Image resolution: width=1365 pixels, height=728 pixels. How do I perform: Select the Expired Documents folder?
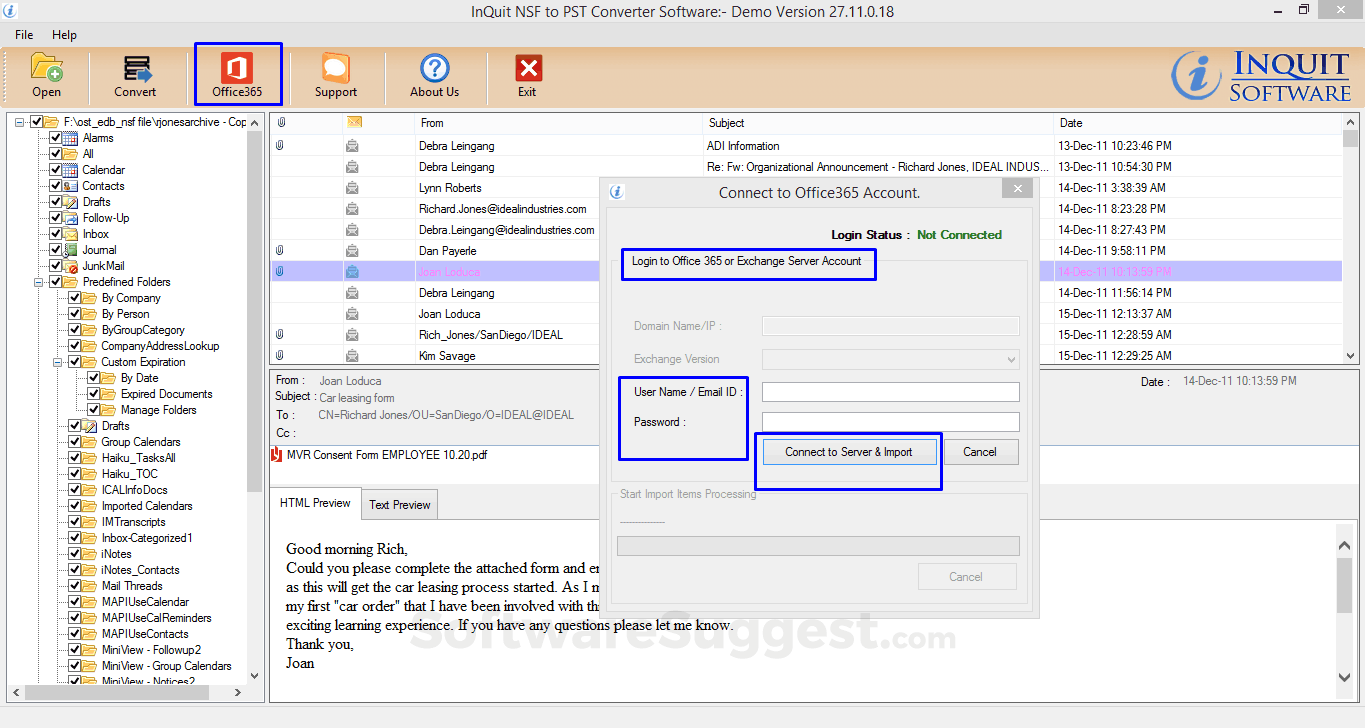pos(166,394)
